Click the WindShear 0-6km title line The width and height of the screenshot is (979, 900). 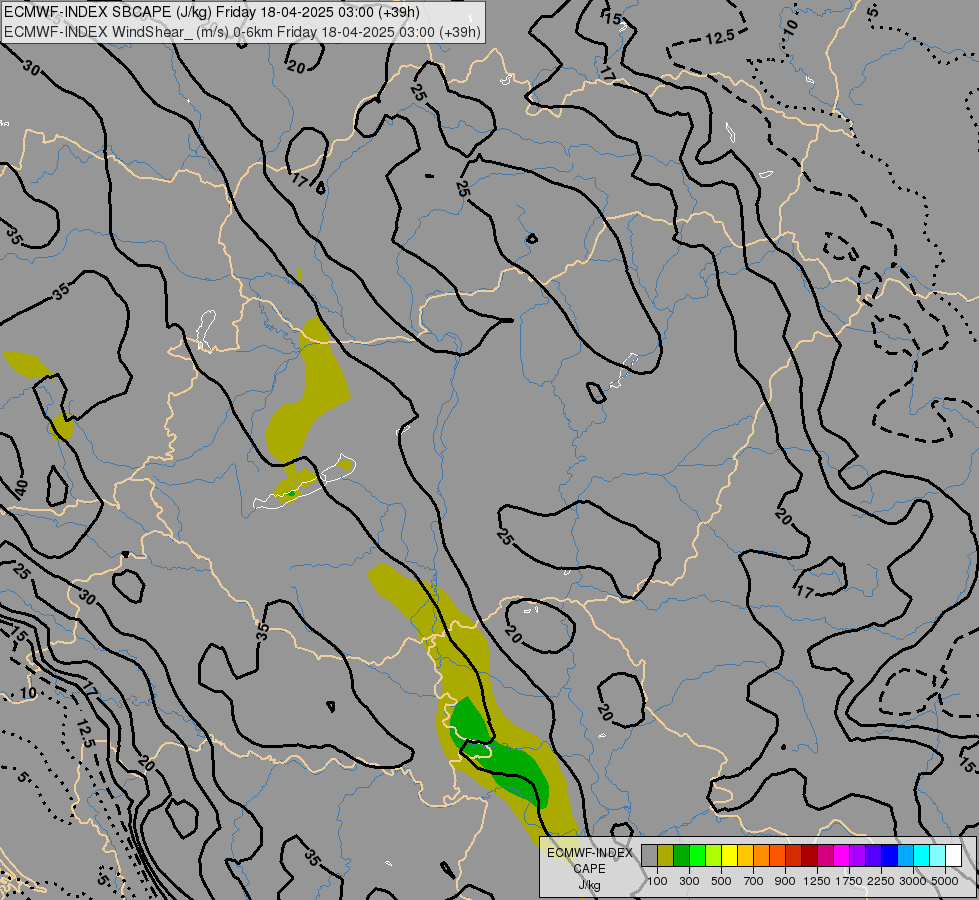[242, 32]
